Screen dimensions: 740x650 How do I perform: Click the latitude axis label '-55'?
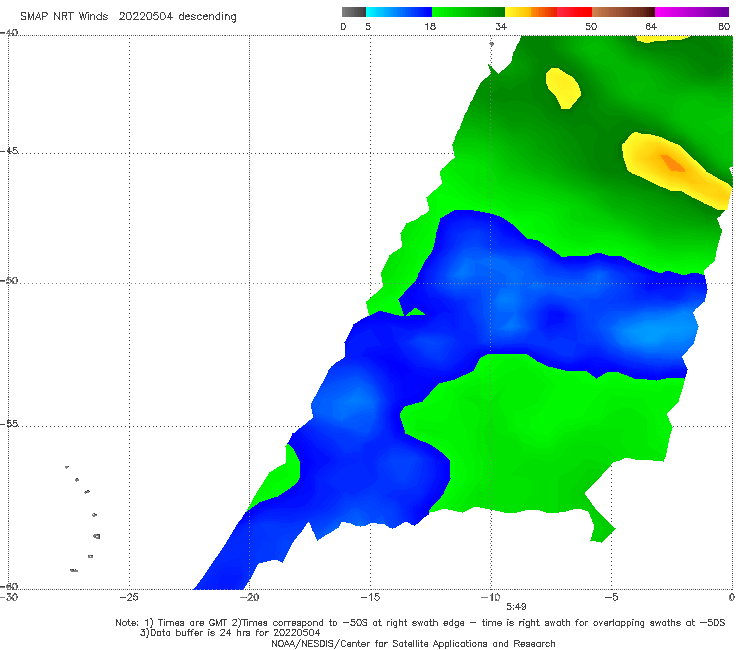click(9, 424)
